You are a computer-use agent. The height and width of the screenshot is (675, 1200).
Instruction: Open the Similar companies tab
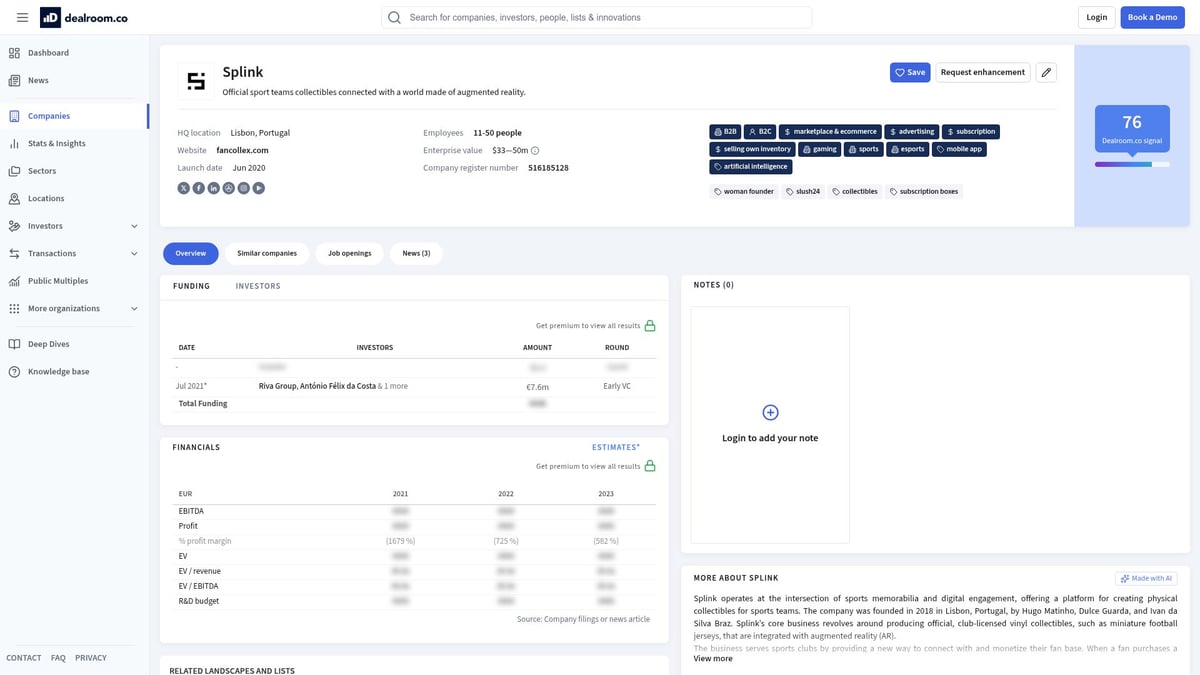pyautogui.click(x=267, y=253)
